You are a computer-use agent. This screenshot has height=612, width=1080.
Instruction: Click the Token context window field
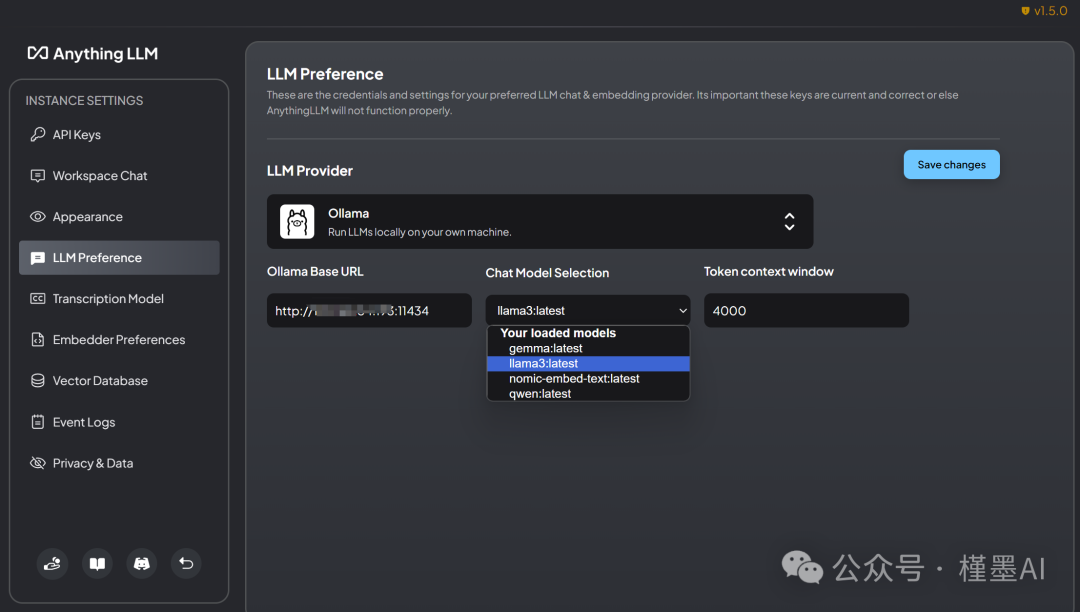click(x=806, y=310)
